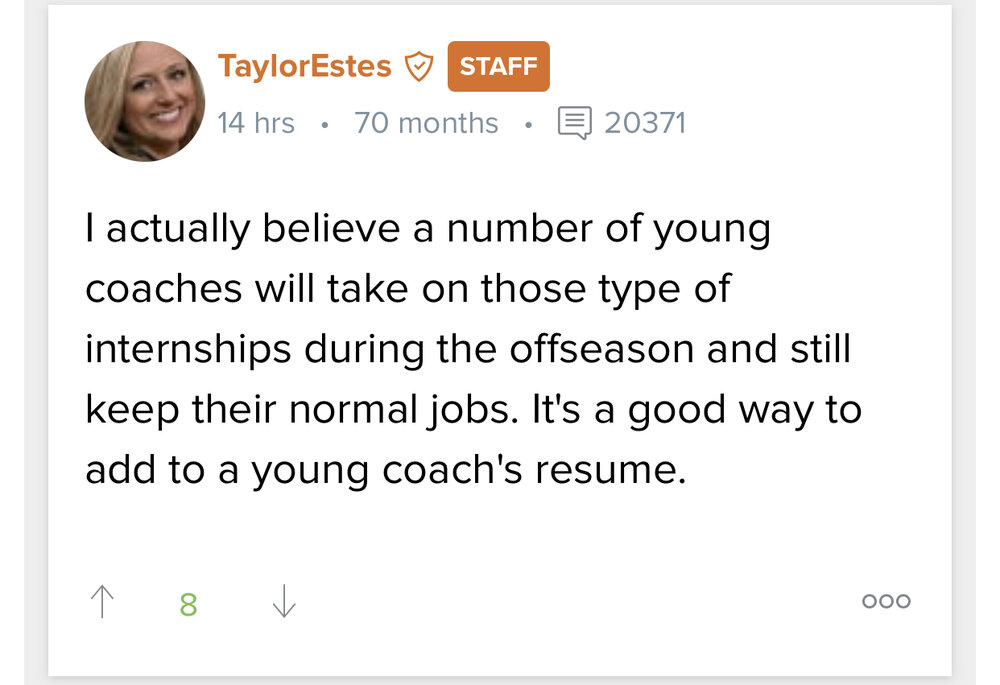Open the three-circle more options menu
Screen dimensions: 1000x685
(x=886, y=602)
